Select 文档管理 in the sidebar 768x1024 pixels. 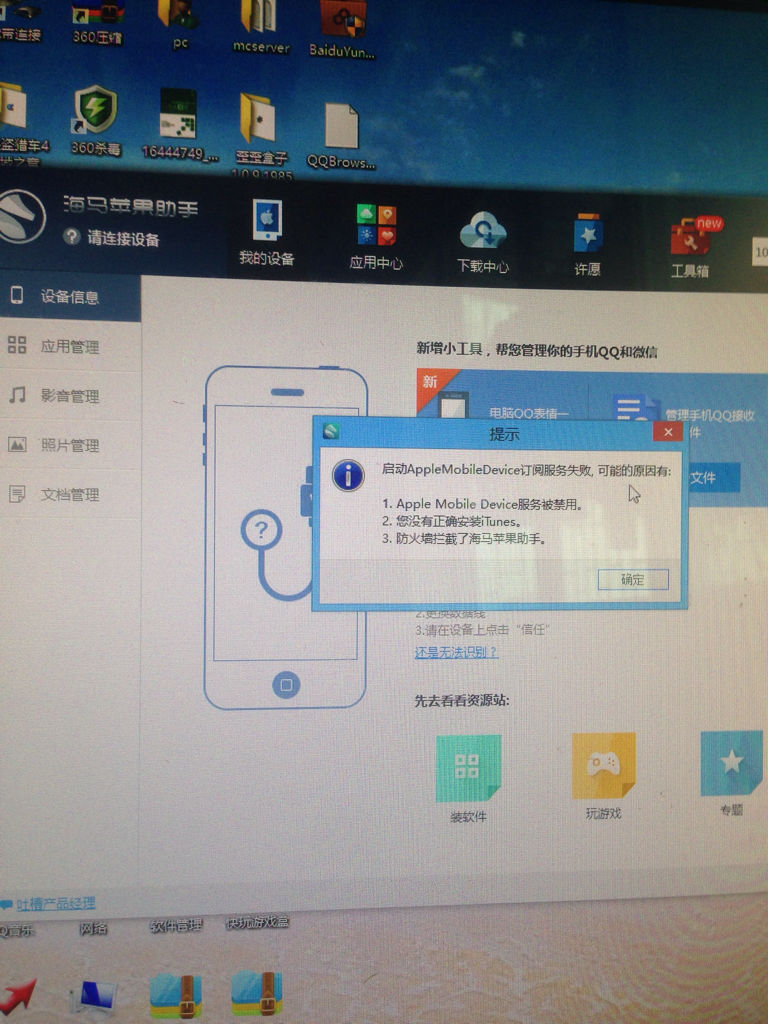click(x=70, y=494)
